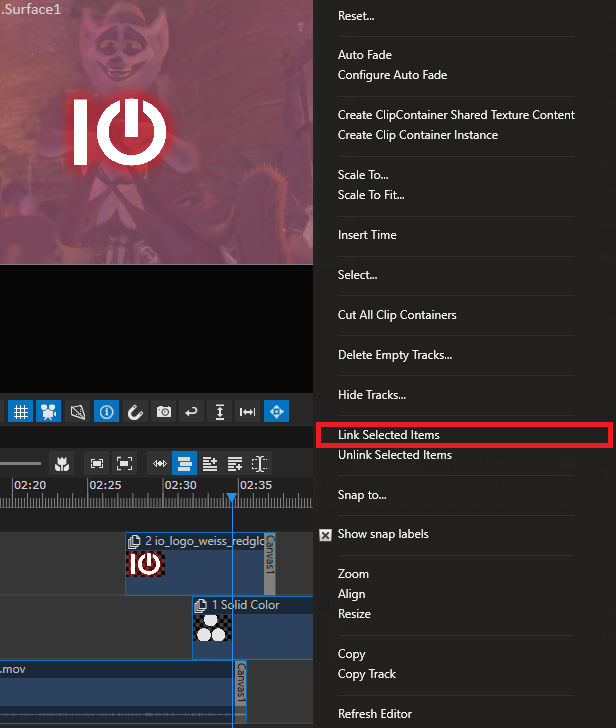Click the 02:20 mark on time ruler

pos(30,485)
